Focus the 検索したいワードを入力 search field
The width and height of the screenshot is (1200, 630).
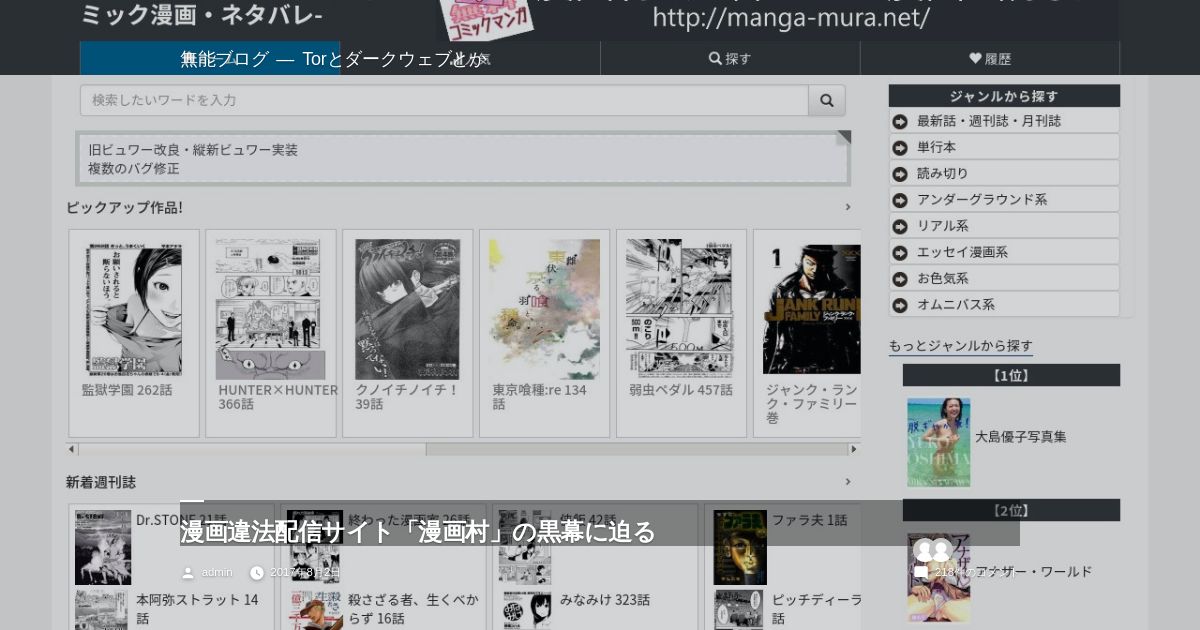click(x=444, y=100)
